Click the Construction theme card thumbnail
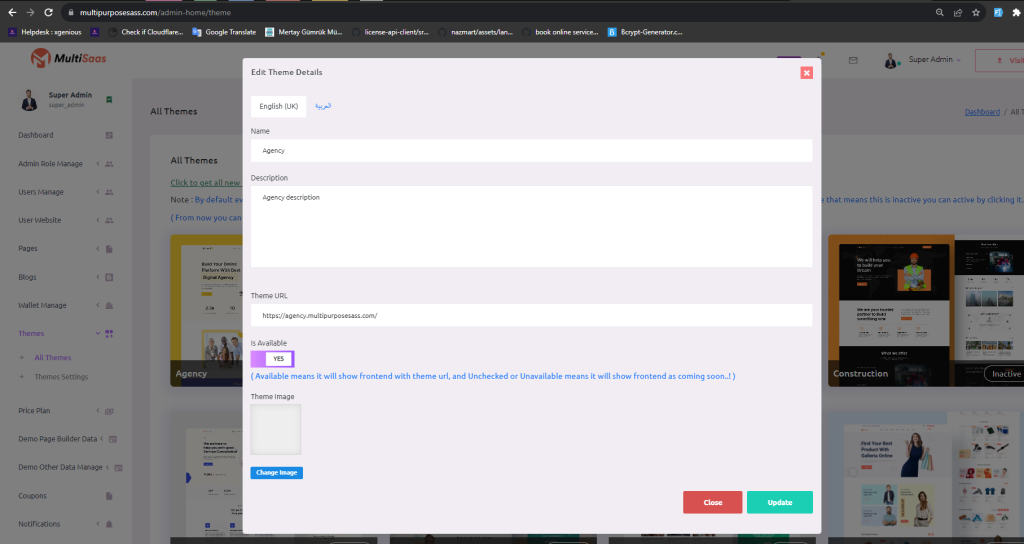Image resolution: width=1024 pixels, height=544 pixels. coord(926,310)
